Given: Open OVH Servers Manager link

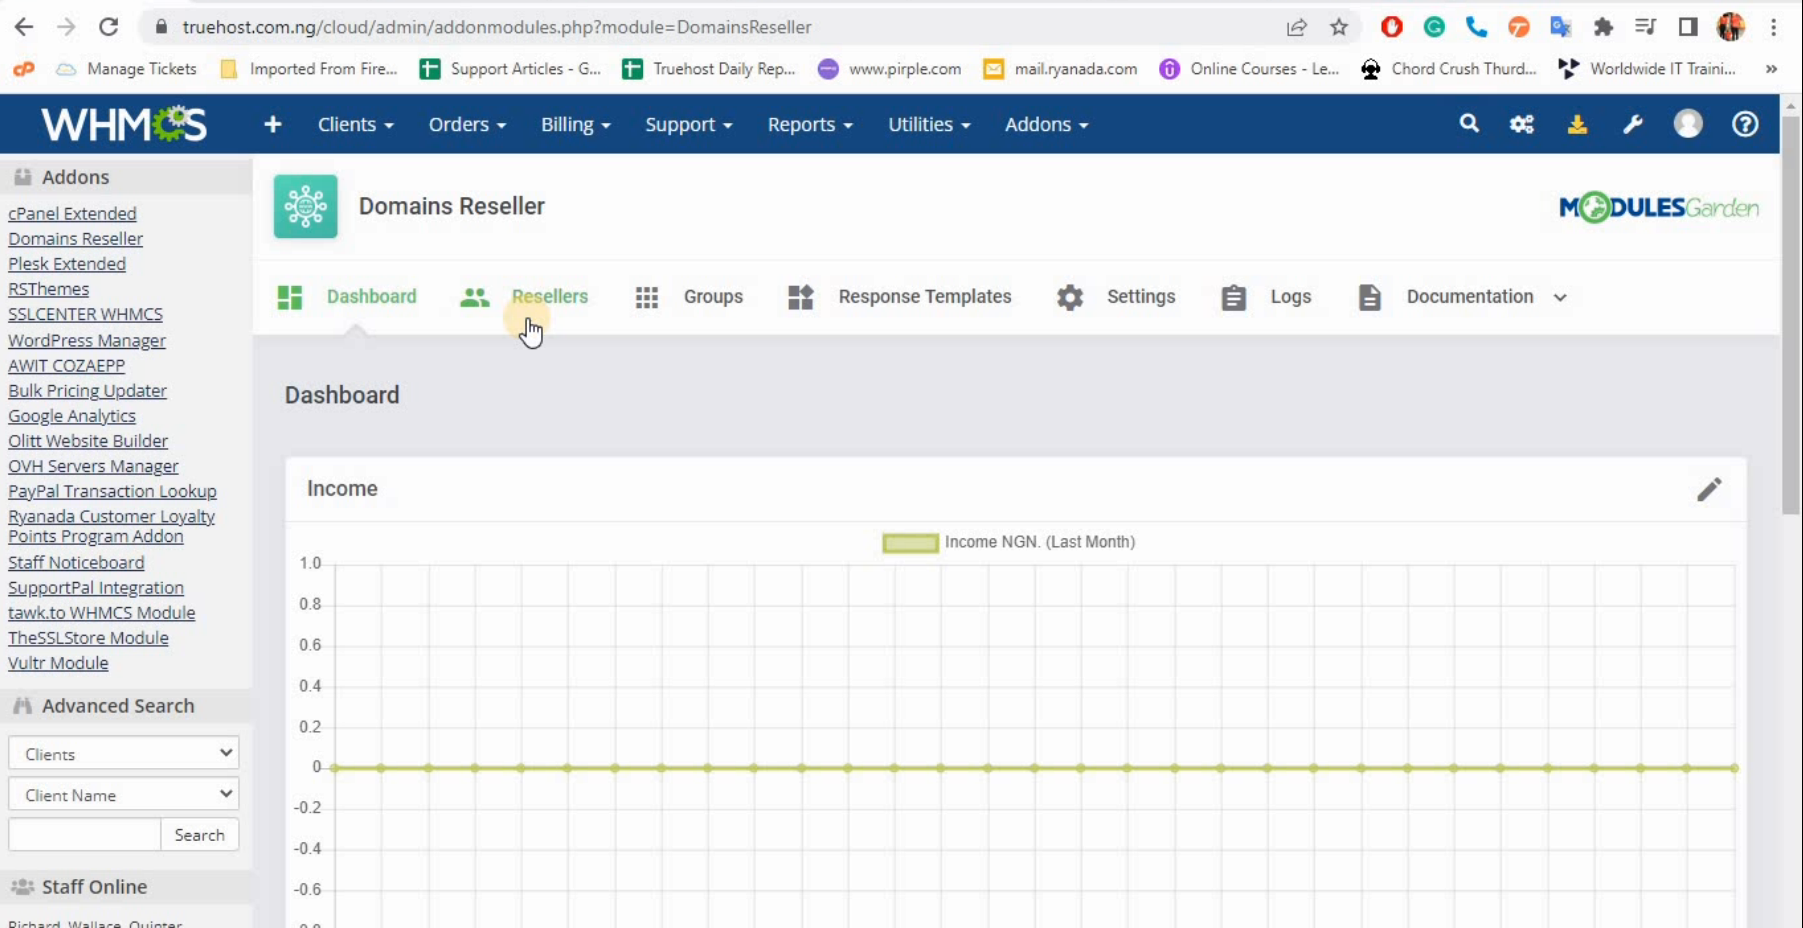Looking at the screenshot, I should (x=93, y=465).
